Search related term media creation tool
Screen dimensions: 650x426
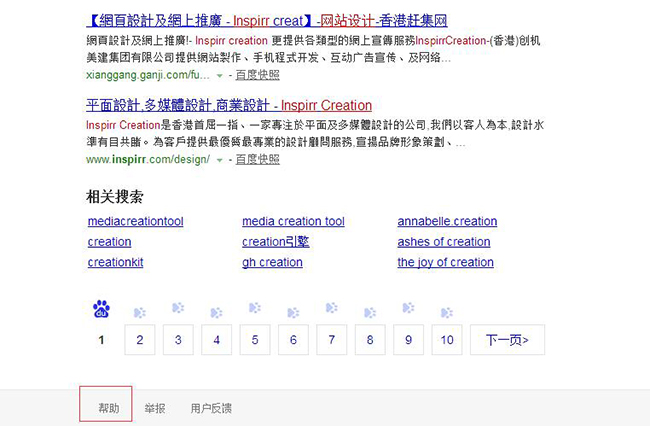click(x=293, y=221)
